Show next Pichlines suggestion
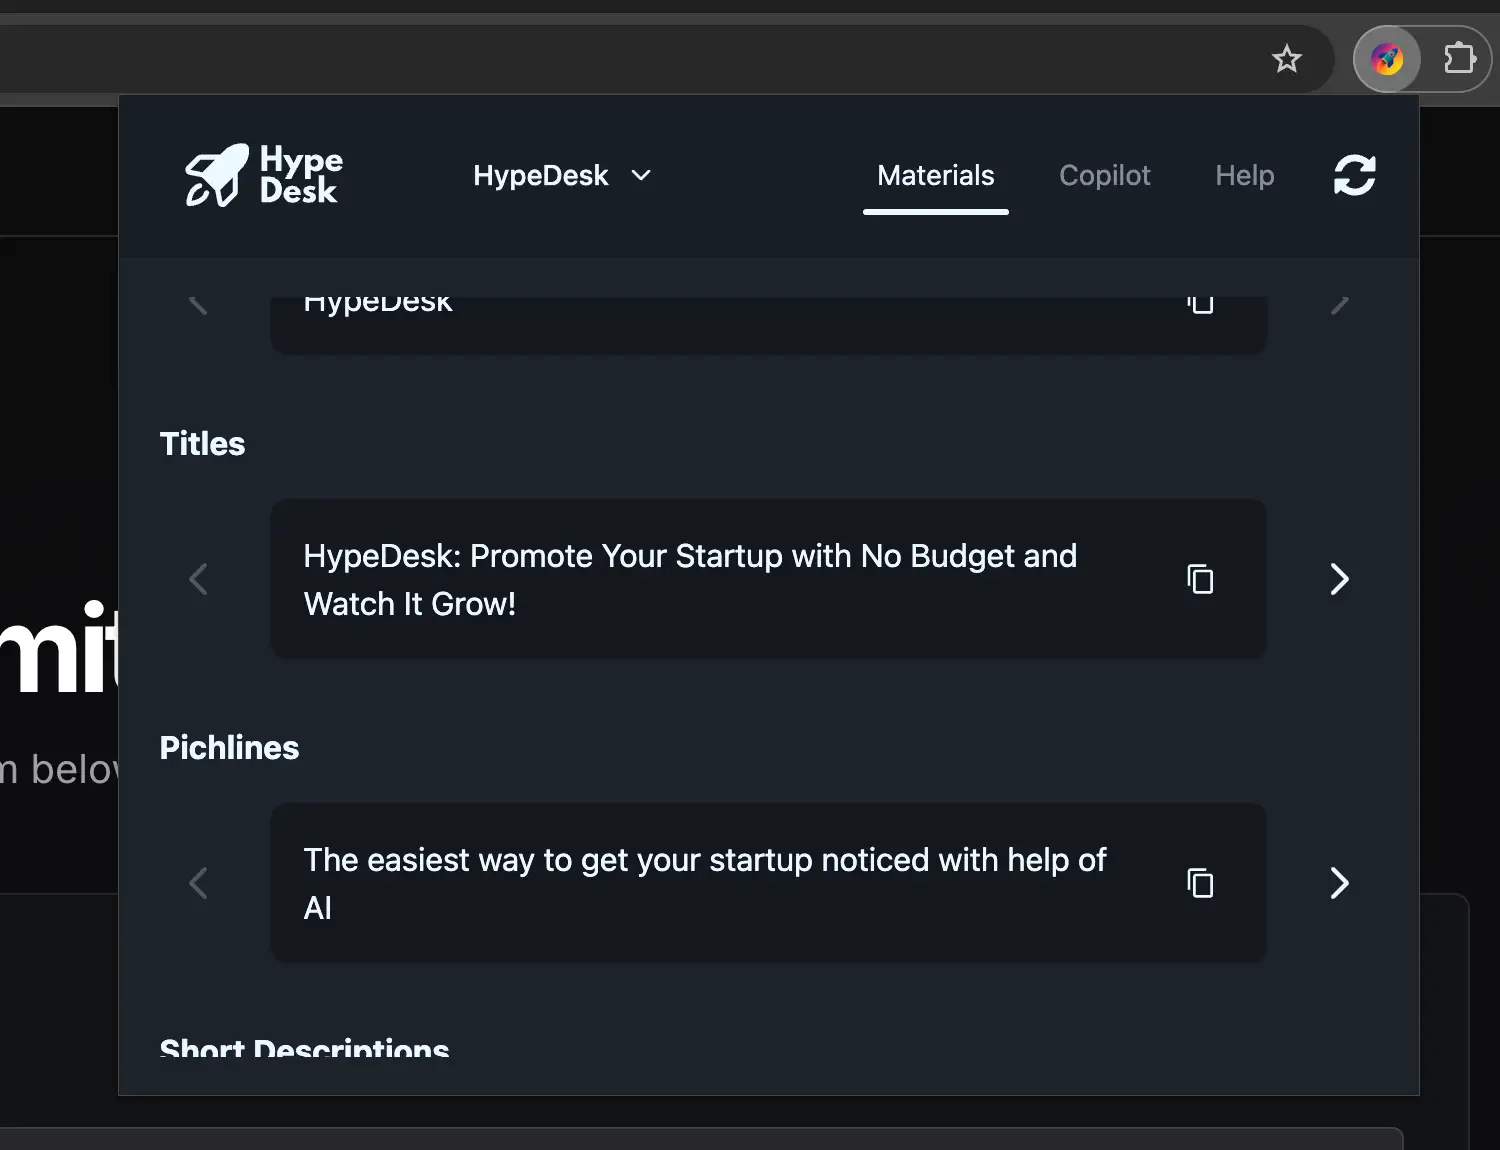 click(x=1339, y=883)
